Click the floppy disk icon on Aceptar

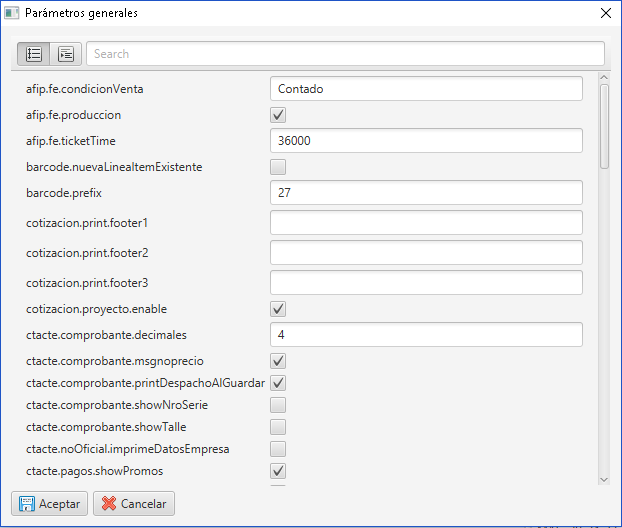27,504
